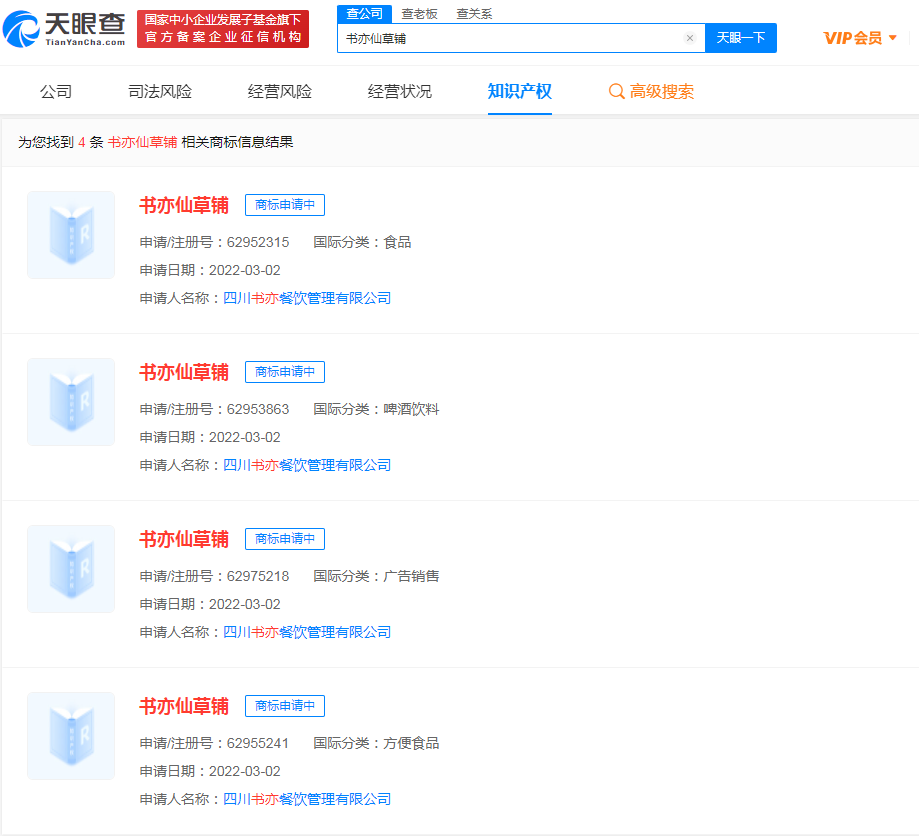919x836 pixels.
Task: Select registration number 62955241 text
Action: pos(258,743)
